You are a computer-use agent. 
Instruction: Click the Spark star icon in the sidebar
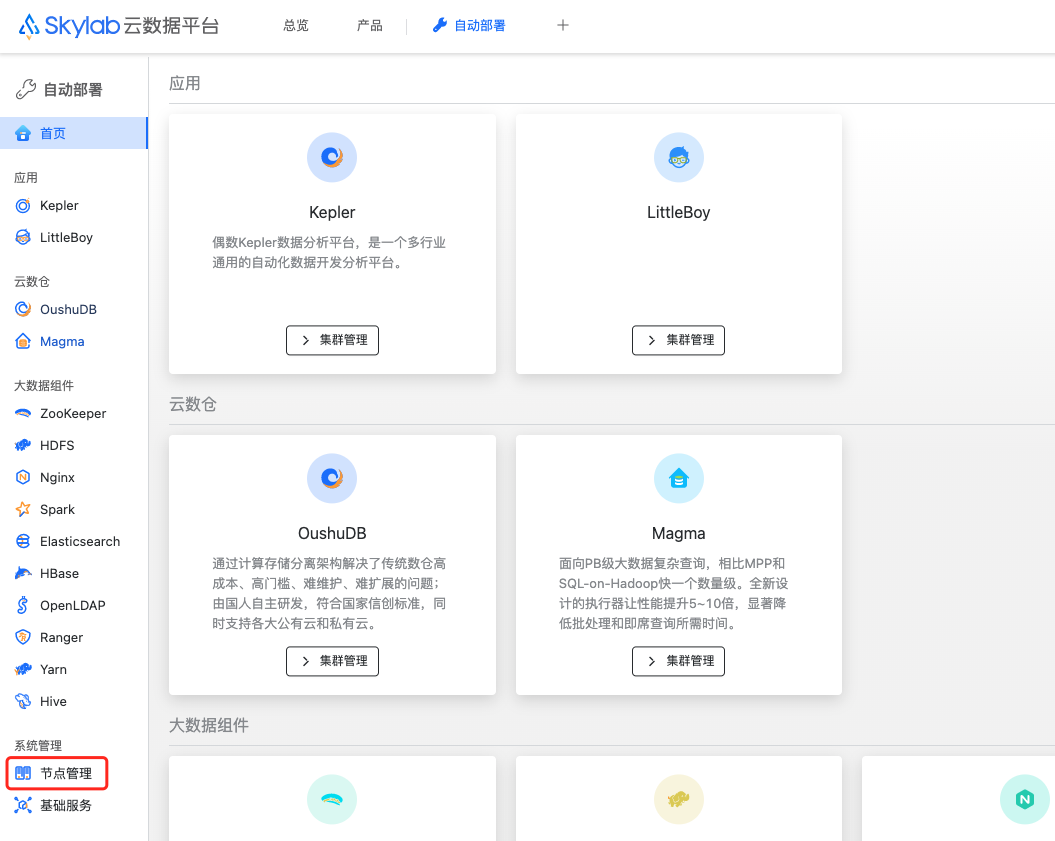click(23, 509)
